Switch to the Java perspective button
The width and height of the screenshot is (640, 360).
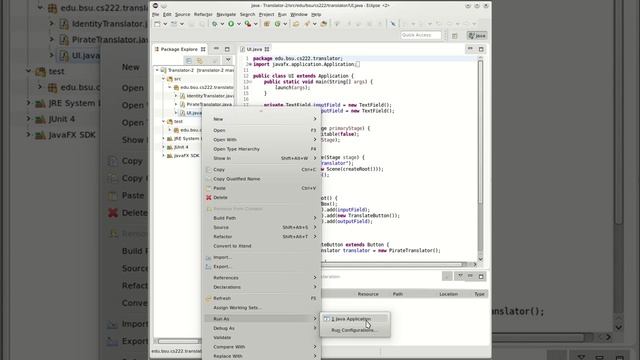[477, 36]
